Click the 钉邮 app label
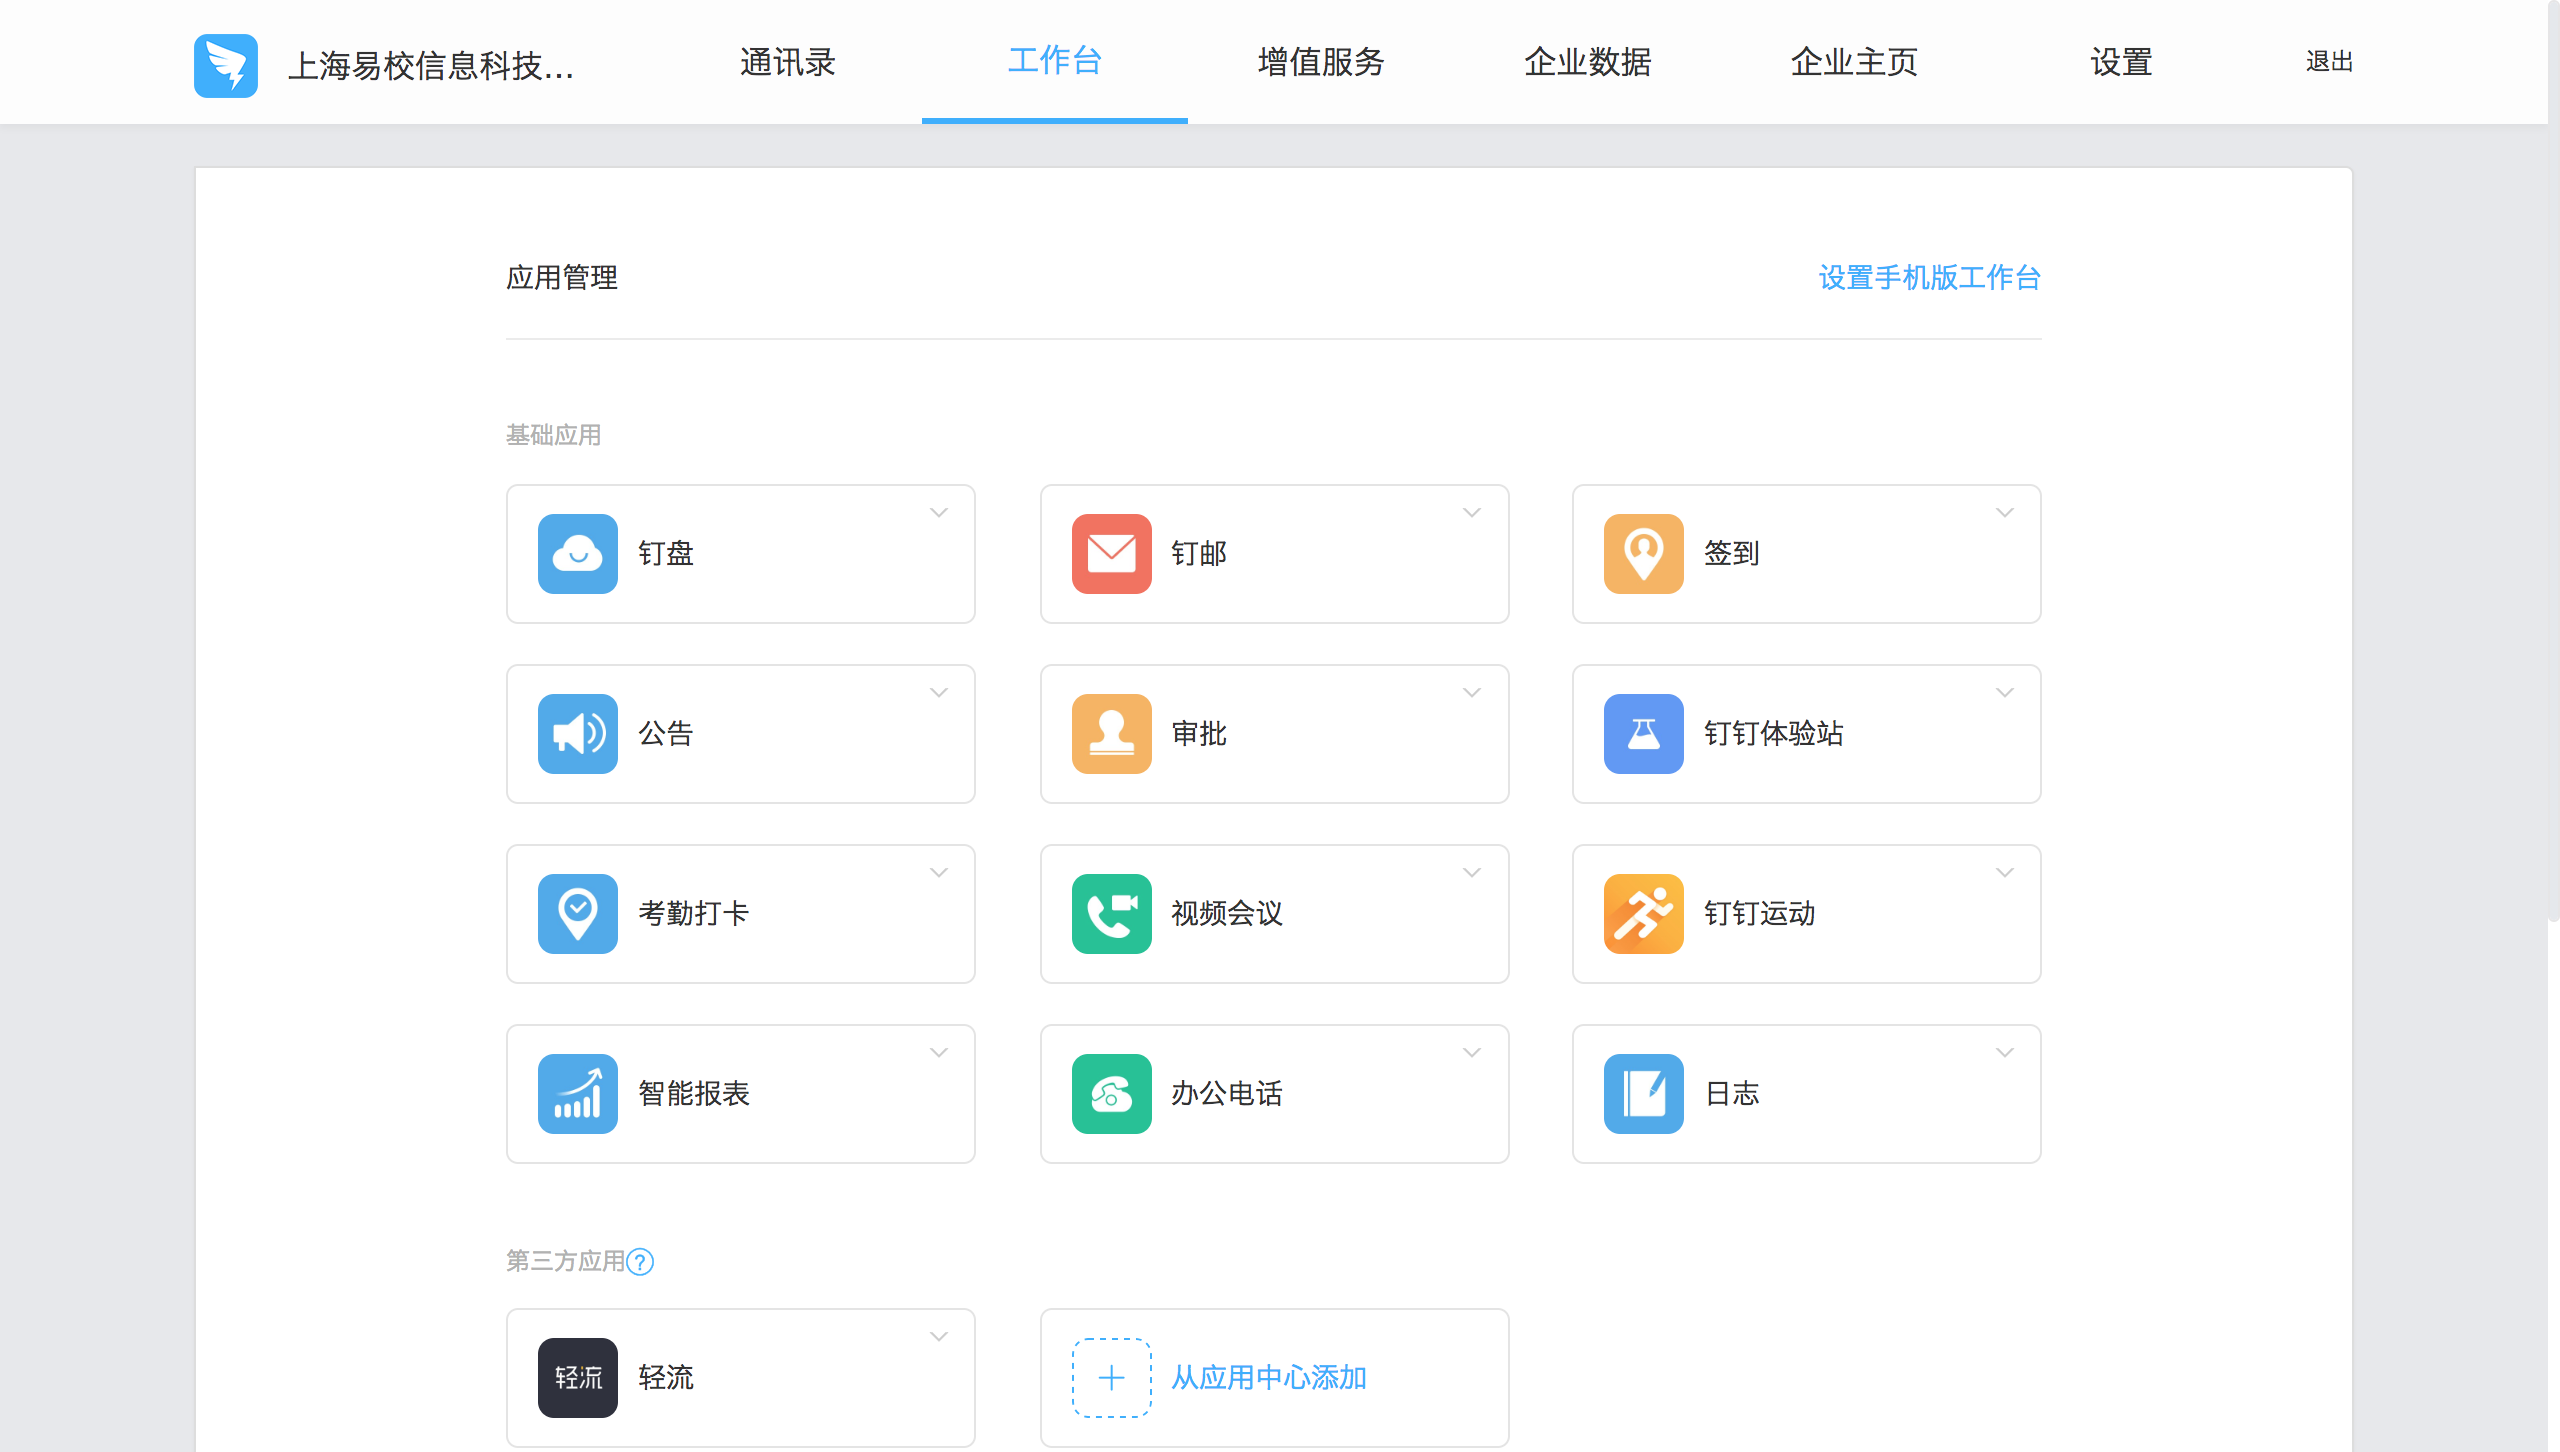The height and width of the screenshot is (1452, 2560). (x=1199, y=553)
